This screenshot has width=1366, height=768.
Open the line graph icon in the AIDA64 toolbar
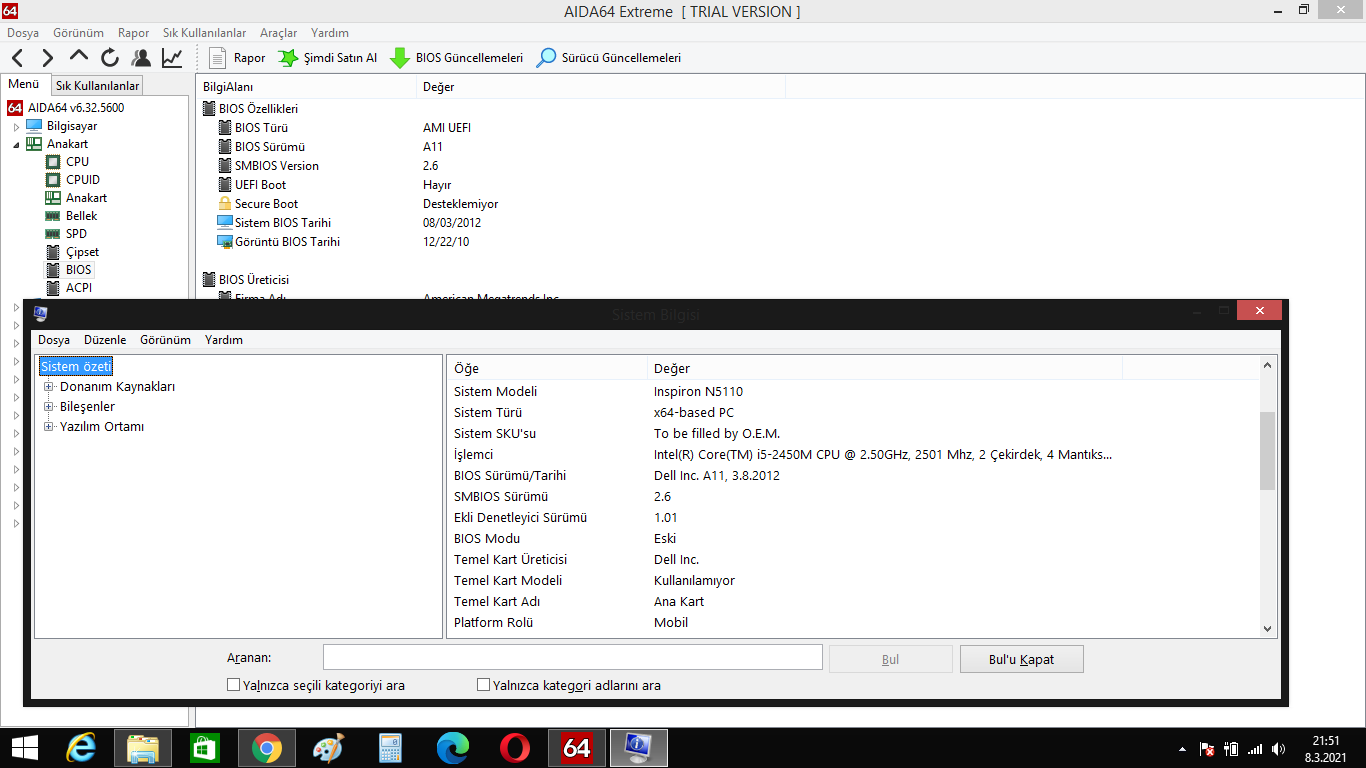172,58
